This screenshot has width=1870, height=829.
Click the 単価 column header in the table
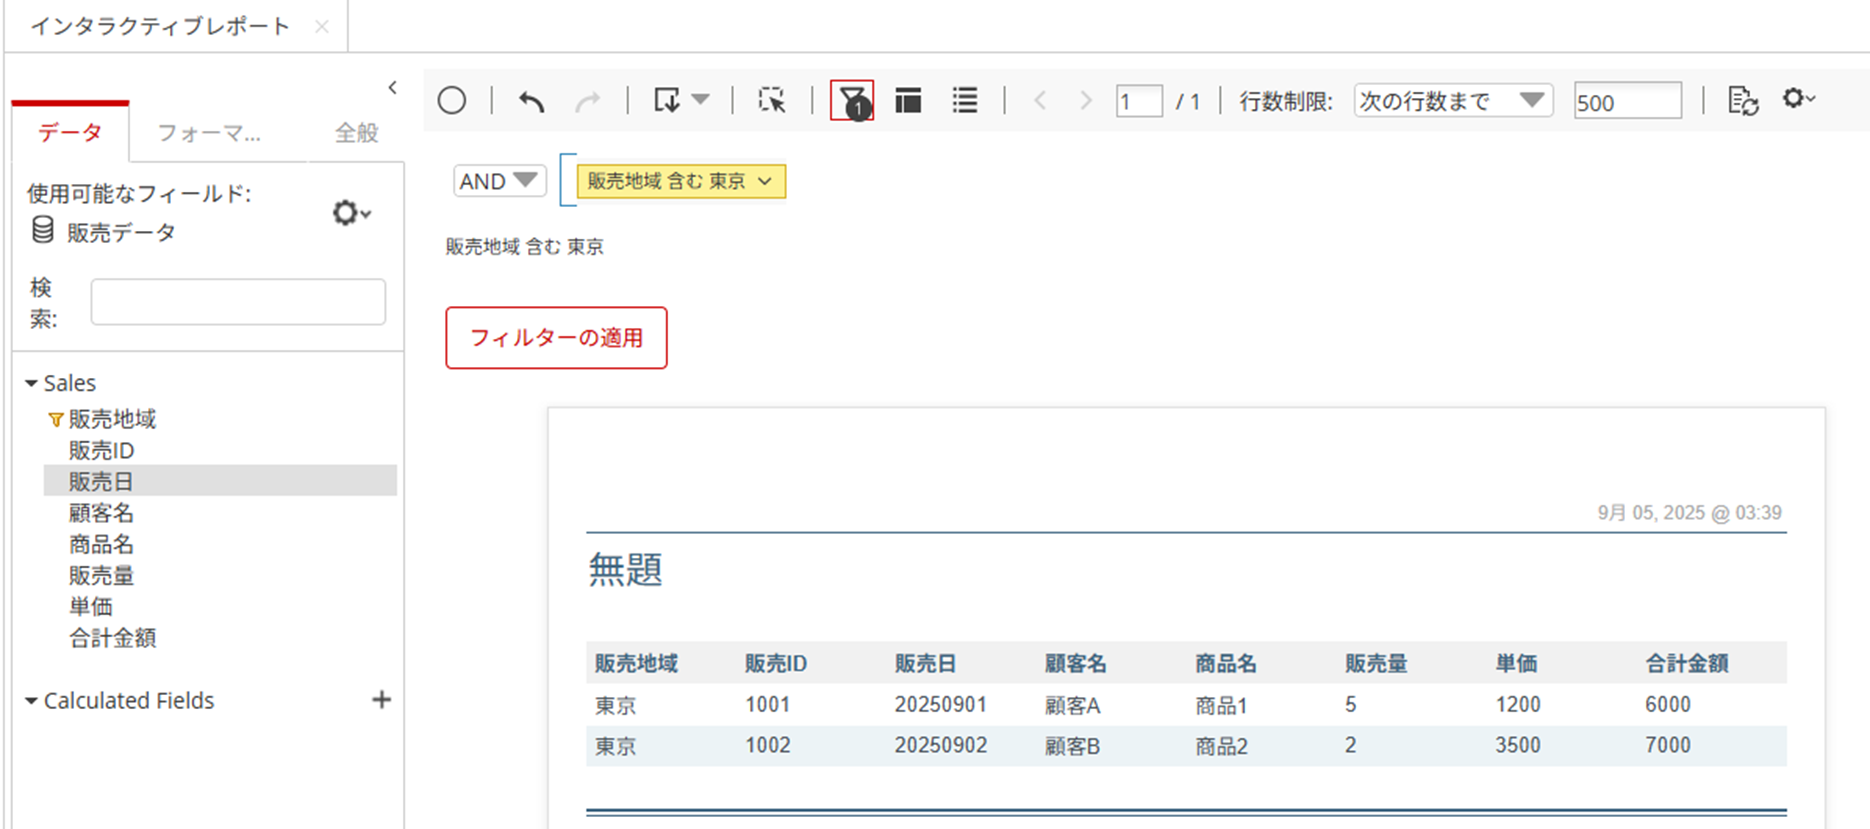[x=1516, y=663]
